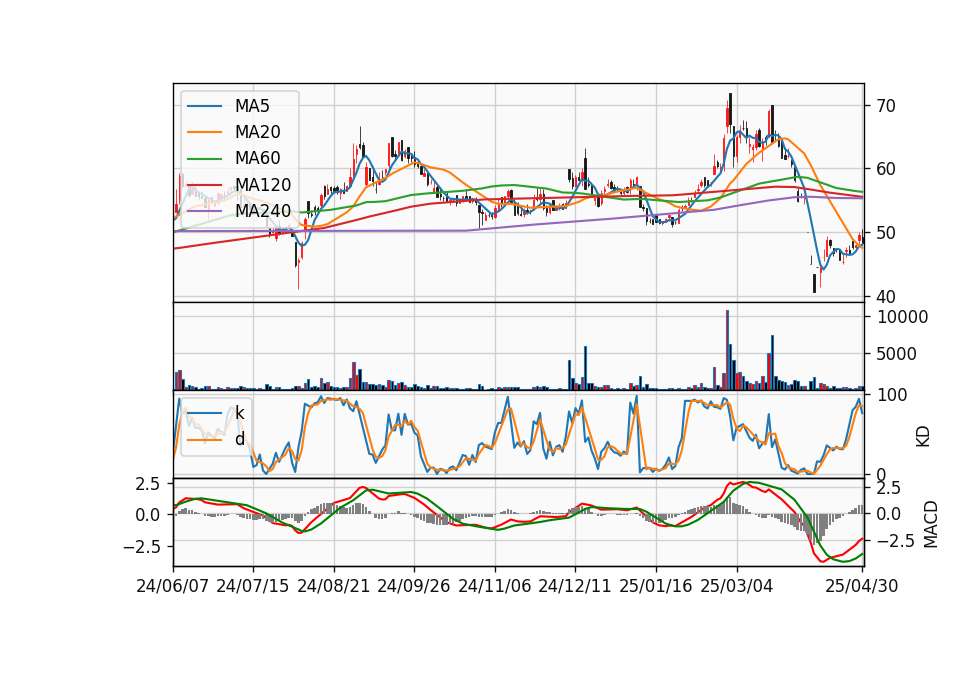Click the green MA60 legend line sample
960x690 pixels.
point(204,159)
